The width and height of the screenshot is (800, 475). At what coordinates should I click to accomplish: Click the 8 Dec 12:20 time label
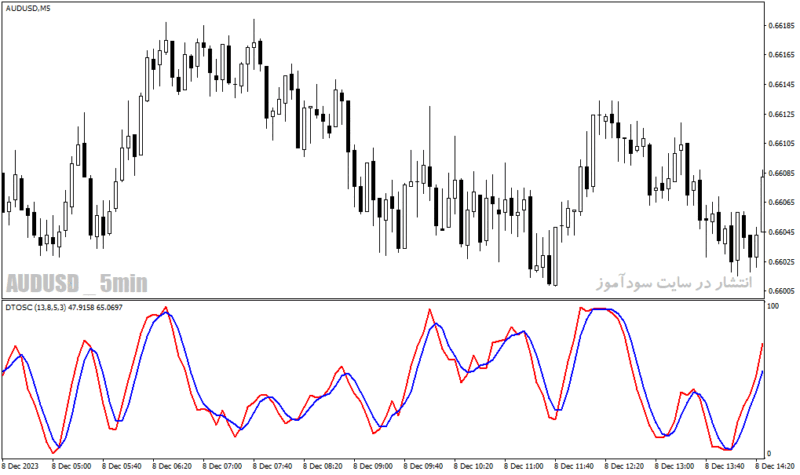pos(624,466)
